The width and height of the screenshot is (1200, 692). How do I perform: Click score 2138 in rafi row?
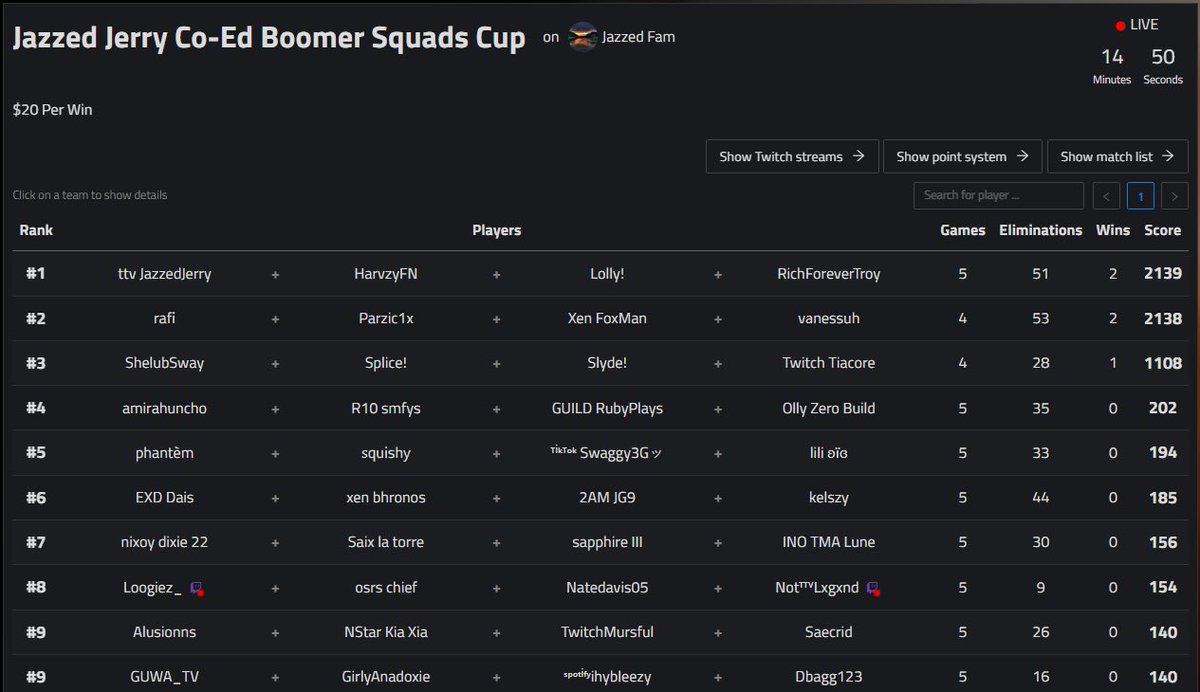pos(1163,319)
